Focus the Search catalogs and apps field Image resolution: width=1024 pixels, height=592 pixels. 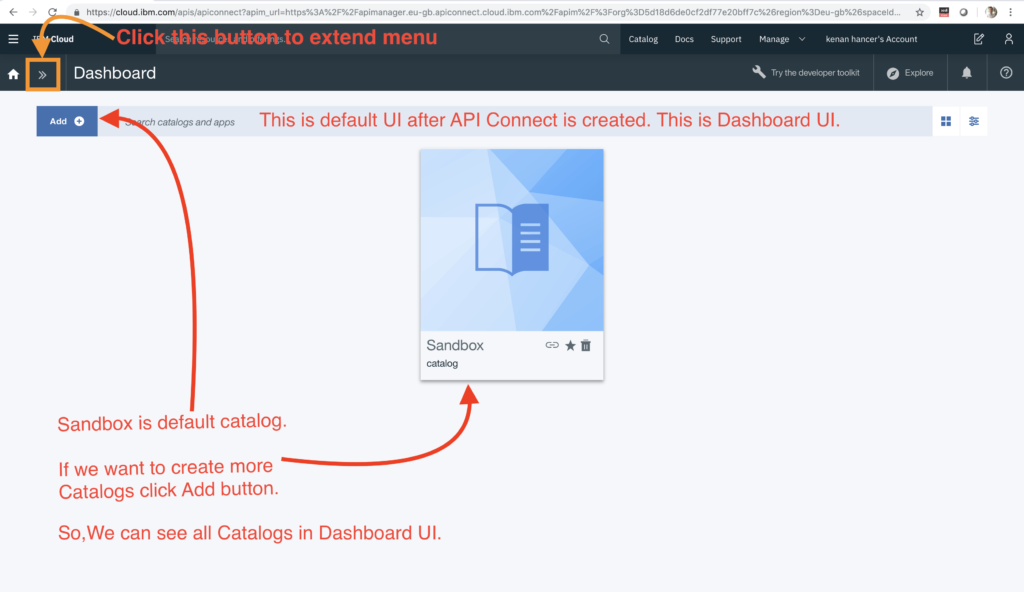[x=515, y=122]
